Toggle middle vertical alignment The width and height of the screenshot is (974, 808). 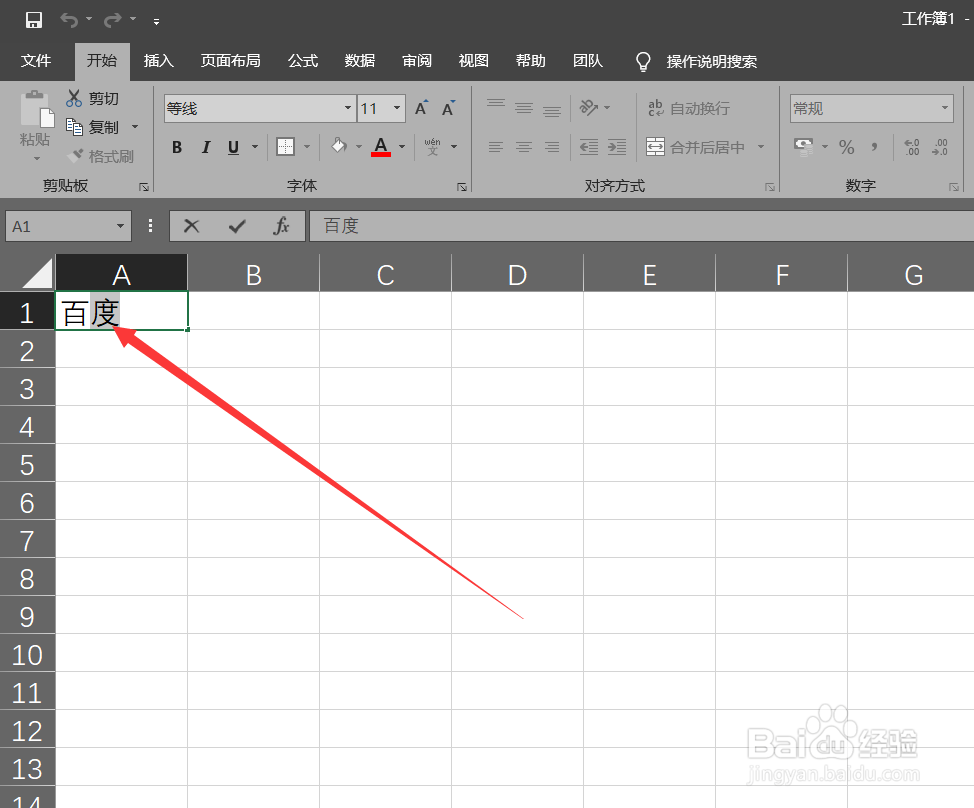(x=524, y=108)
